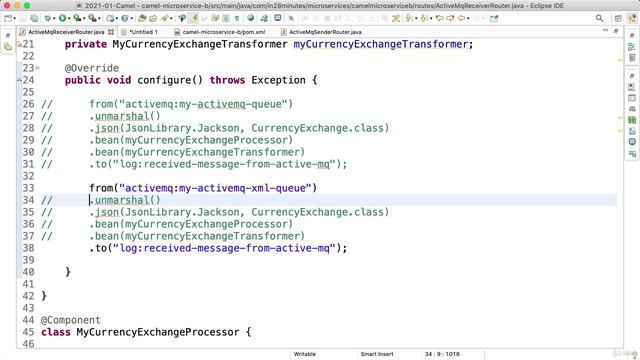Toggle Block Selection Mode icon
The image size is (640, 360).
coord(226,18)
